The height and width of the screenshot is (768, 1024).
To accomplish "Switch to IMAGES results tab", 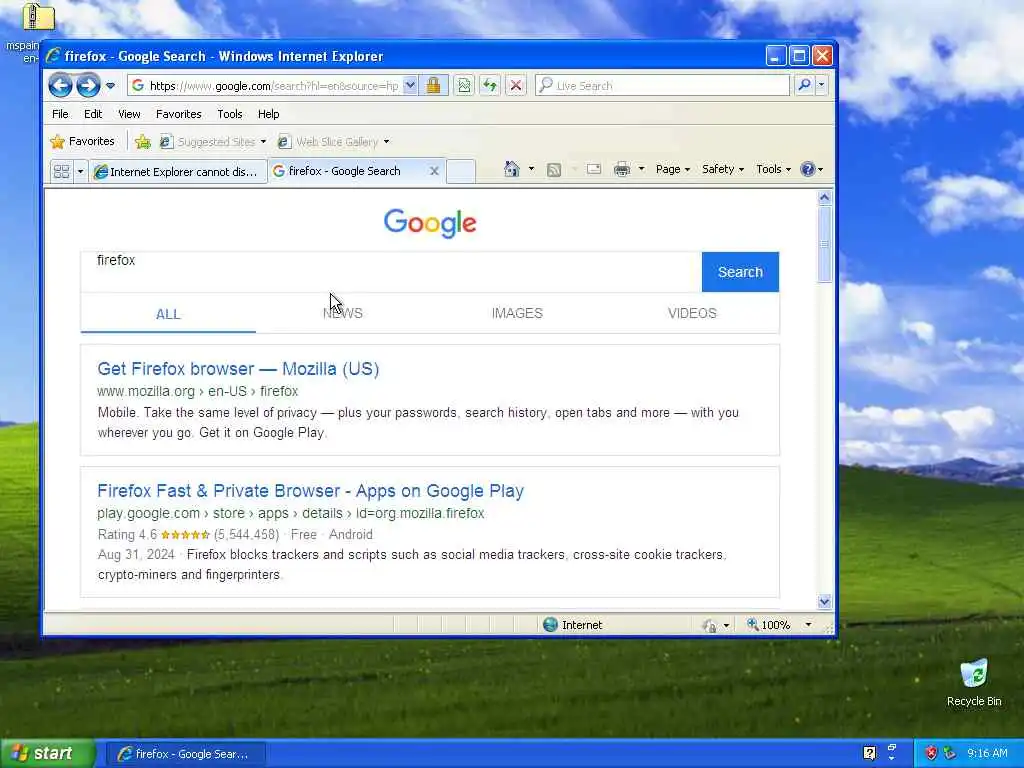I will pyautogui.click(x=517, y=313).
